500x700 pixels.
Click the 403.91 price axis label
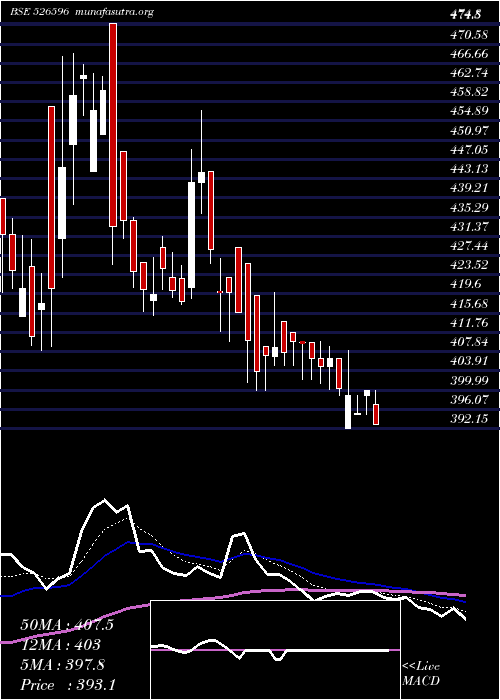point(469,361)
